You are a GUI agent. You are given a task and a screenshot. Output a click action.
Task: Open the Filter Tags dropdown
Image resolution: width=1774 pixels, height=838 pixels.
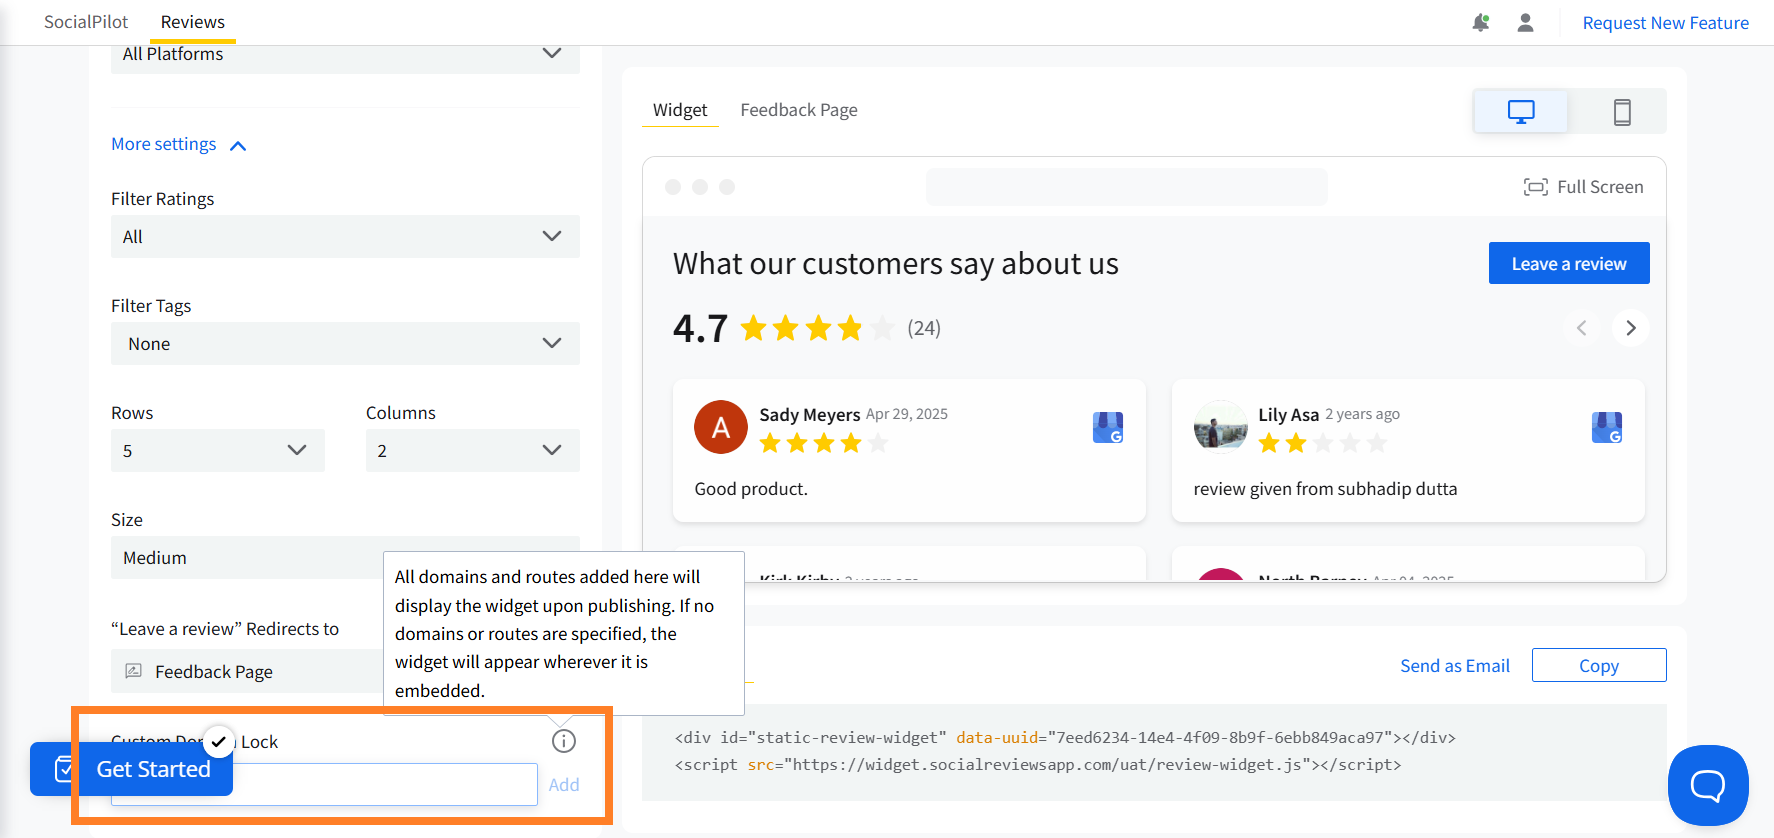pyautogui.click(x=345, y=344)
